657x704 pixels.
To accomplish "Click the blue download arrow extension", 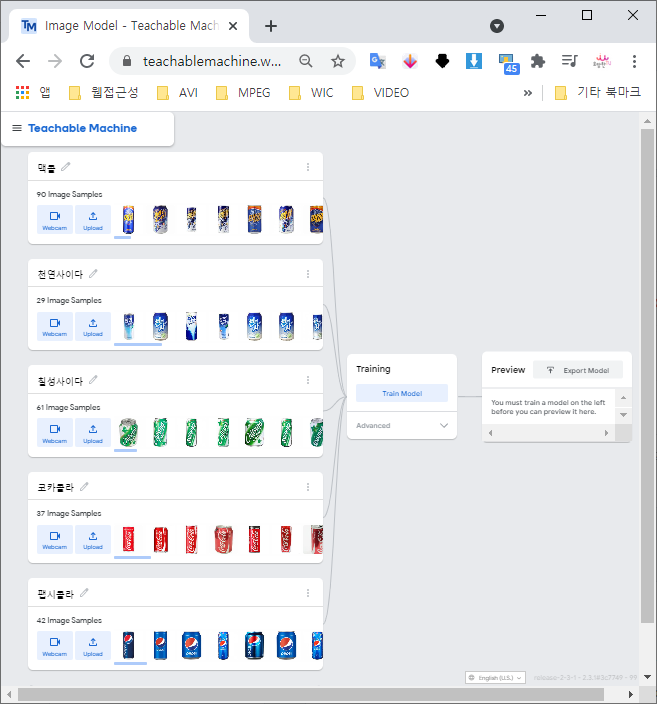I will click(x=474, y=61).
